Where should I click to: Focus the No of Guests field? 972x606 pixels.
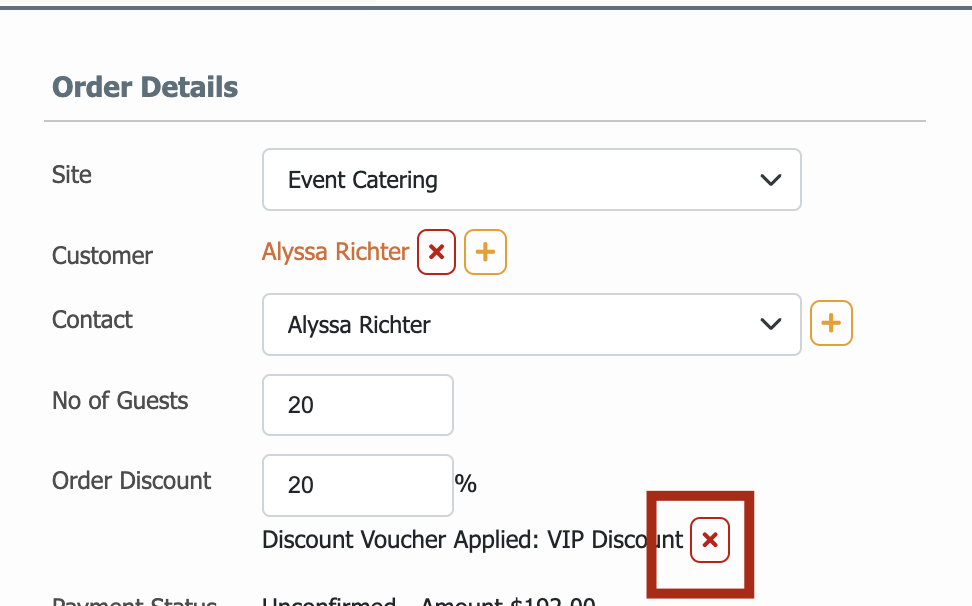click(x=358, y=405)
